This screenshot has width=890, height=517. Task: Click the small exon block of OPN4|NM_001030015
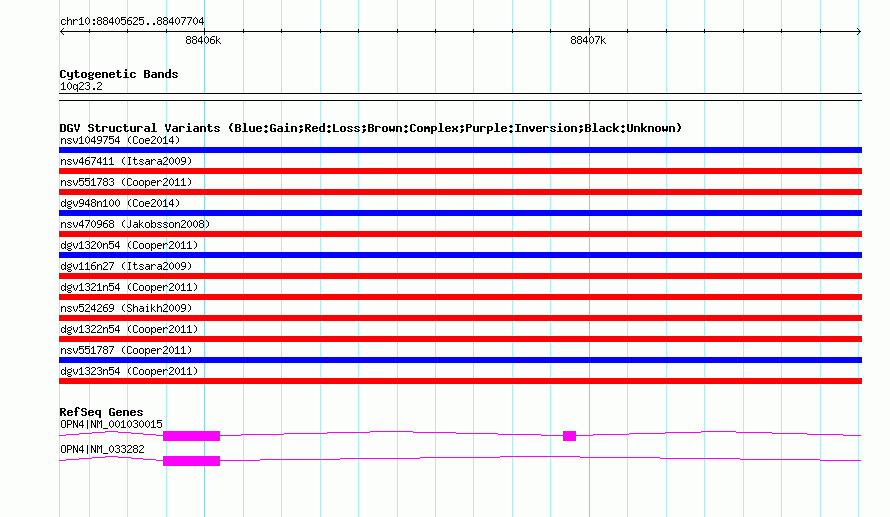click(569, 436)
